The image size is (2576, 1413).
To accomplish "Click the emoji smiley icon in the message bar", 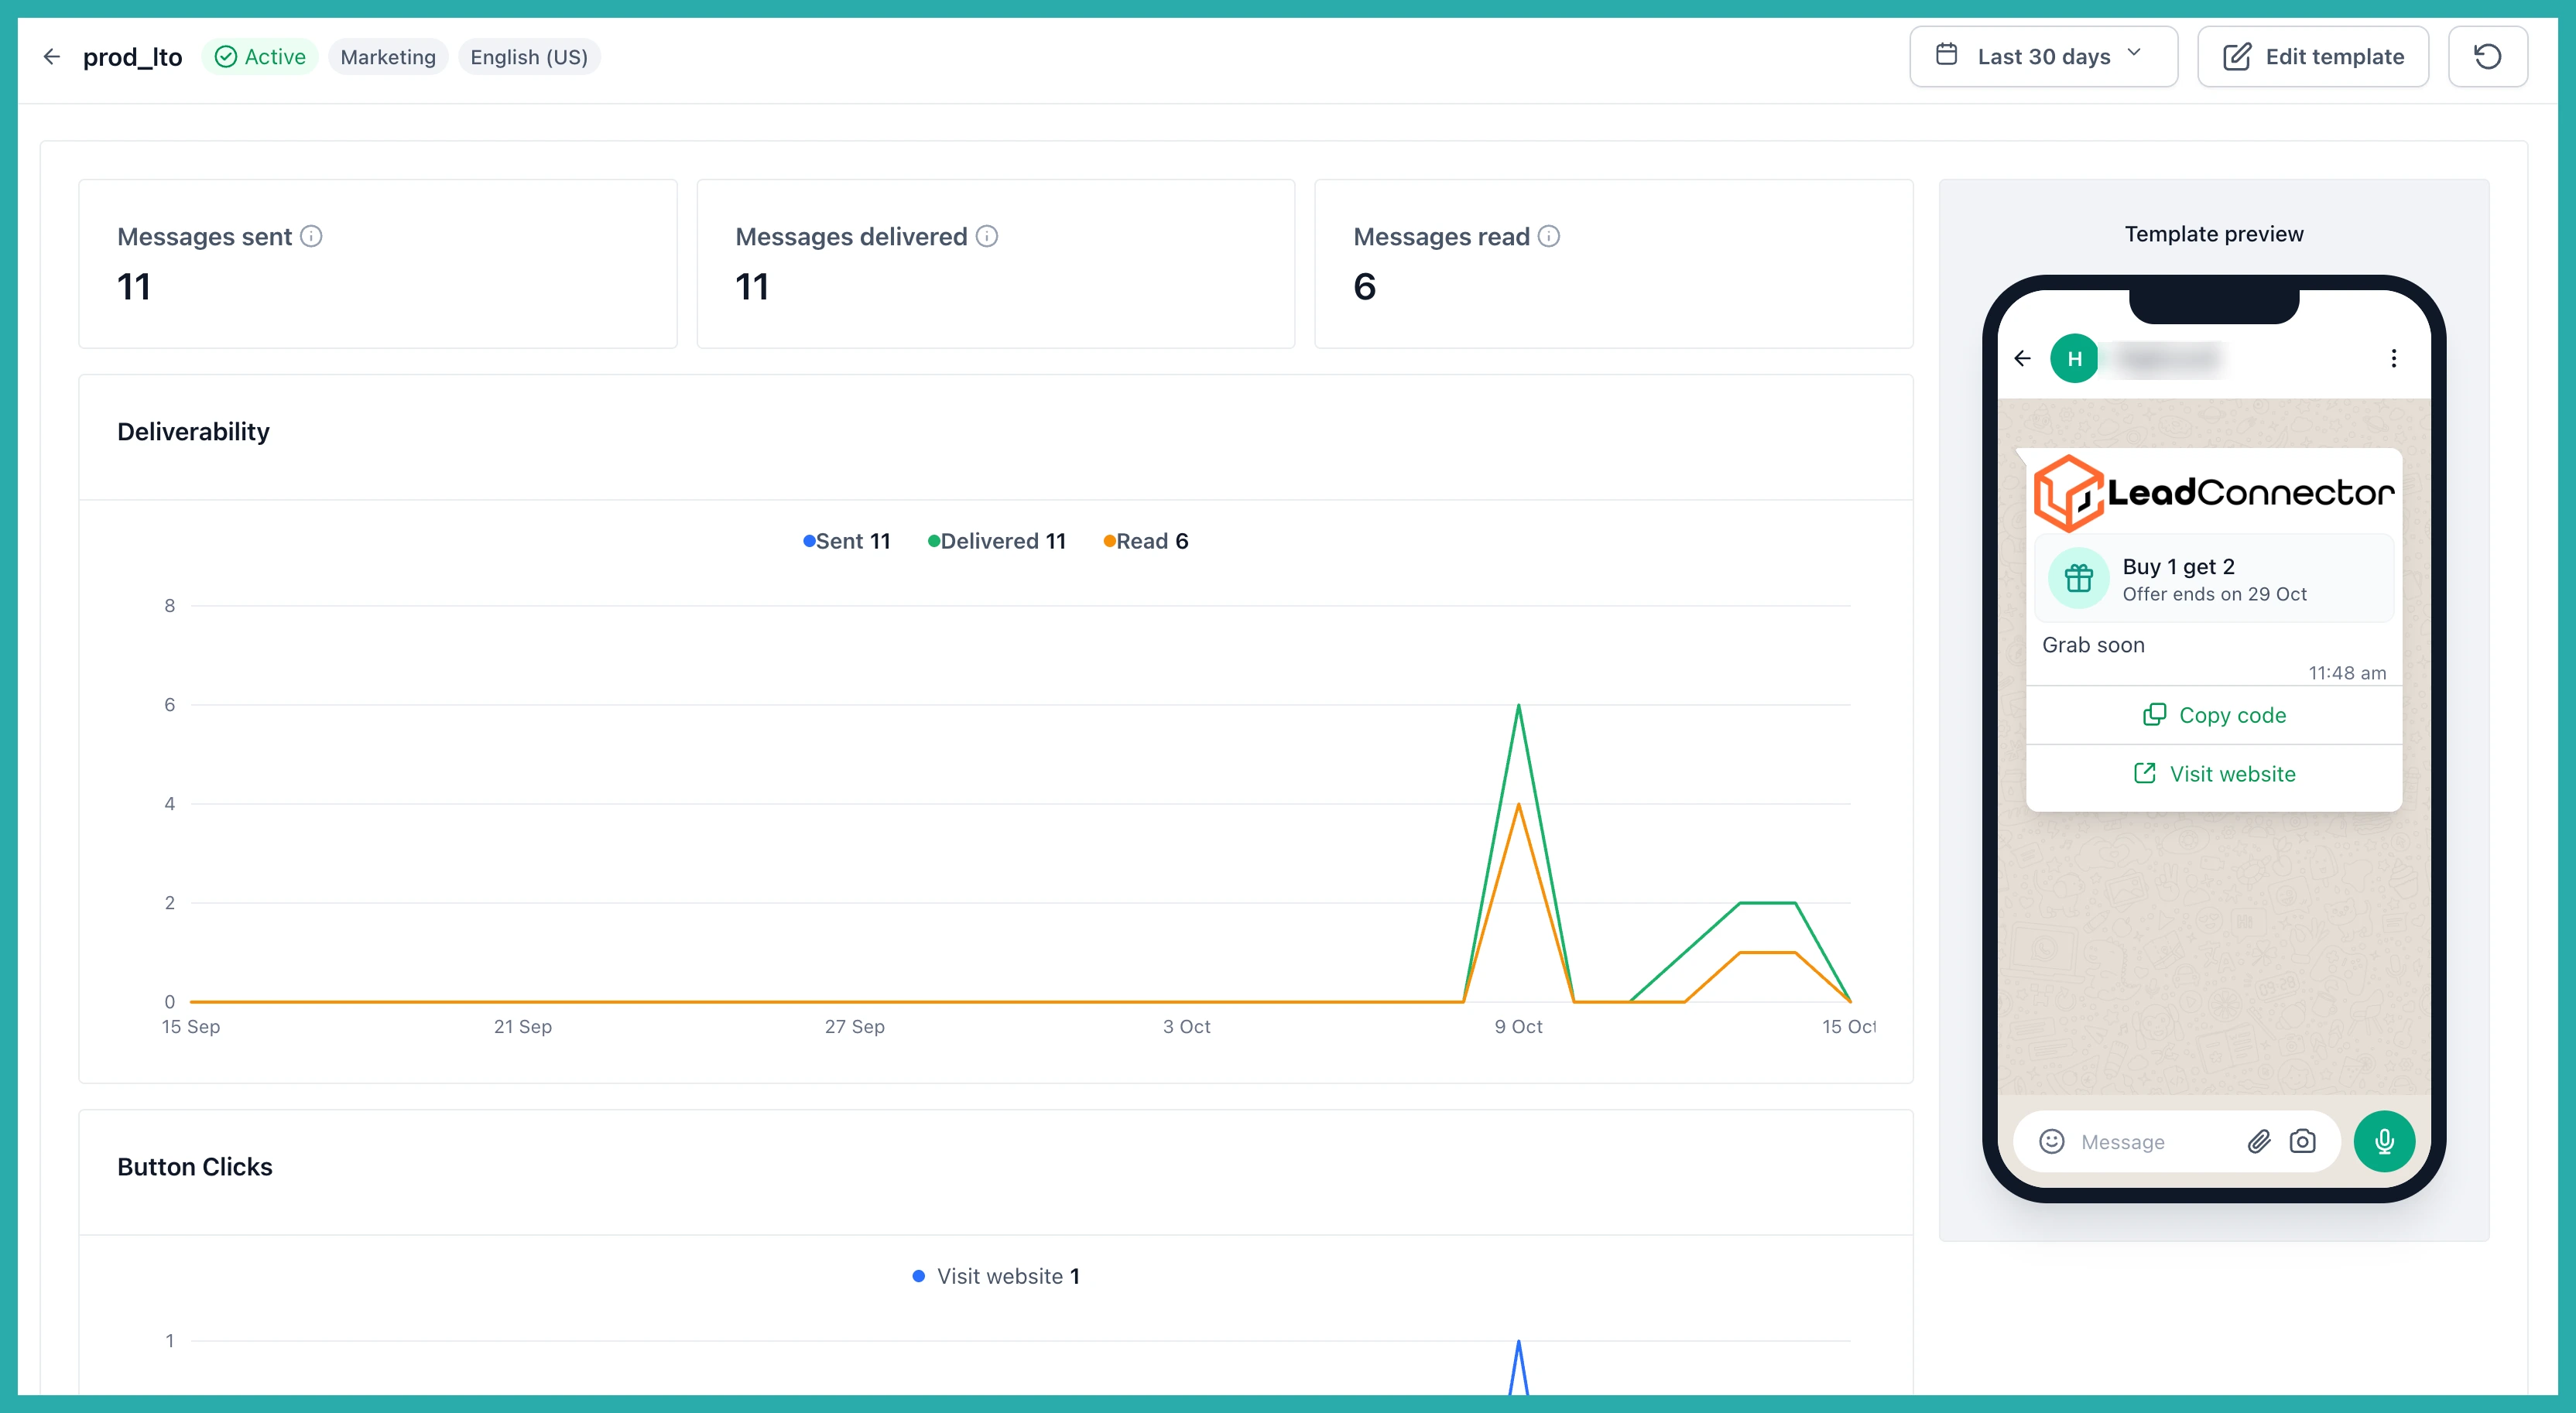I will (2052, 1141).
